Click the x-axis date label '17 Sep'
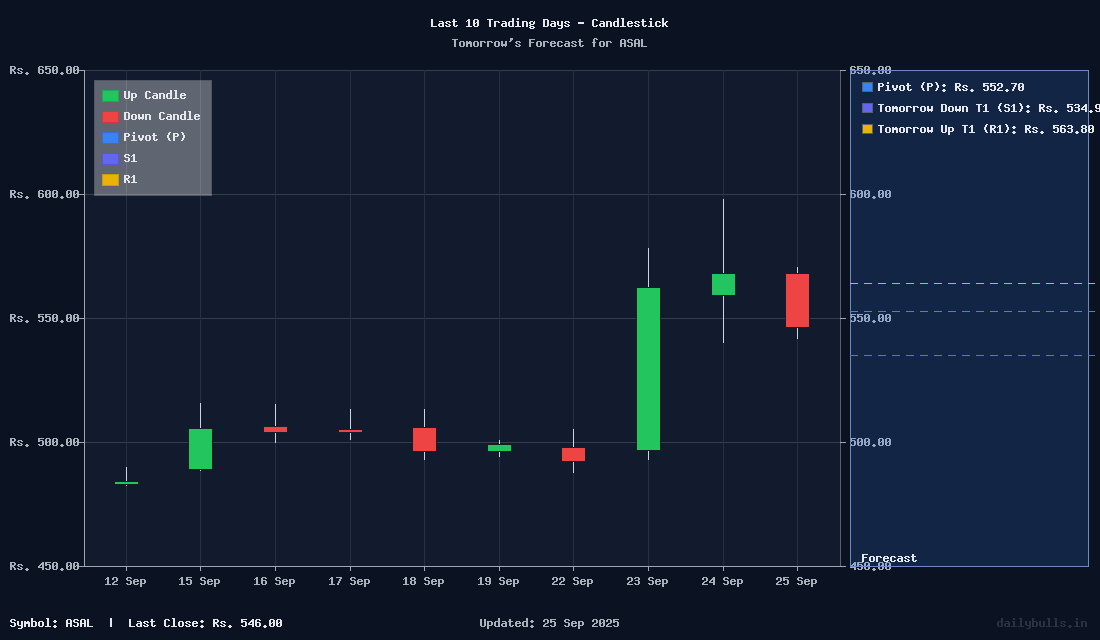This screenshot has height=640, width=1100. coord(349,581)
